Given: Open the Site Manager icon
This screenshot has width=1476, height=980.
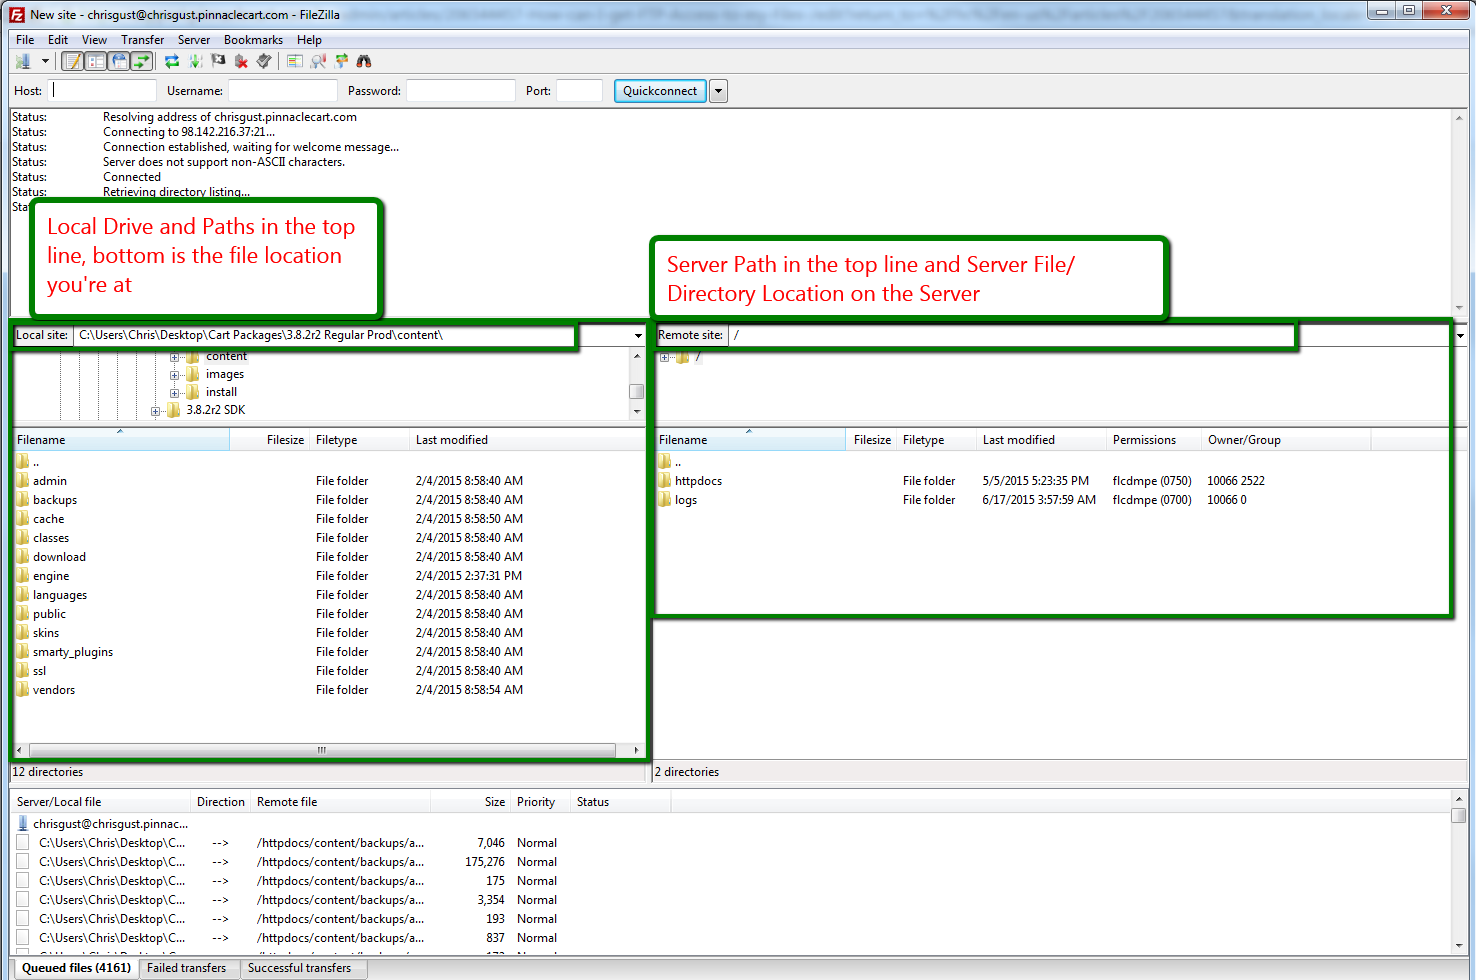Looking at the screenshot, I should [23, 62].
